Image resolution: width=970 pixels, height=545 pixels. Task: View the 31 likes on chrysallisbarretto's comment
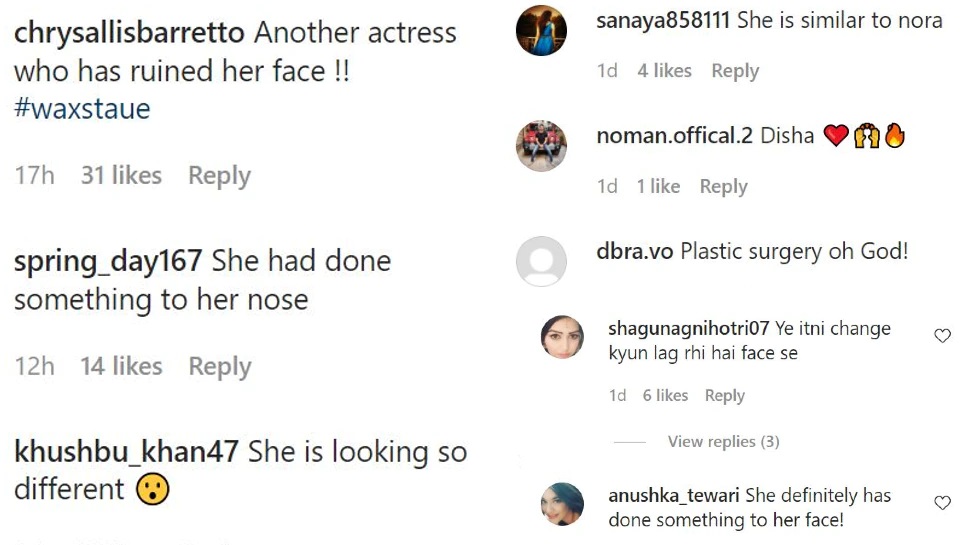(x=121, y=176)
